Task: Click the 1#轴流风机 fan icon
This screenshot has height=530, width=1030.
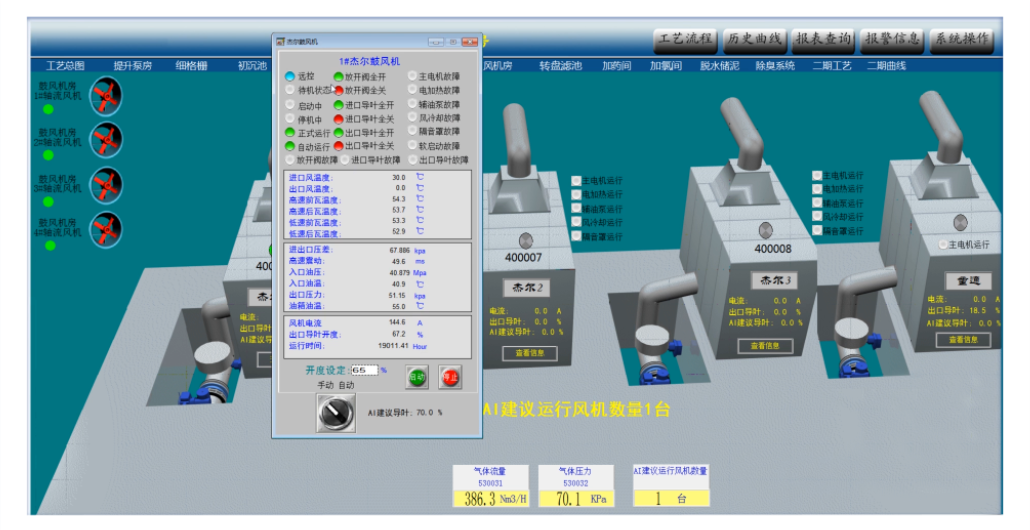Action: point(106,96)
